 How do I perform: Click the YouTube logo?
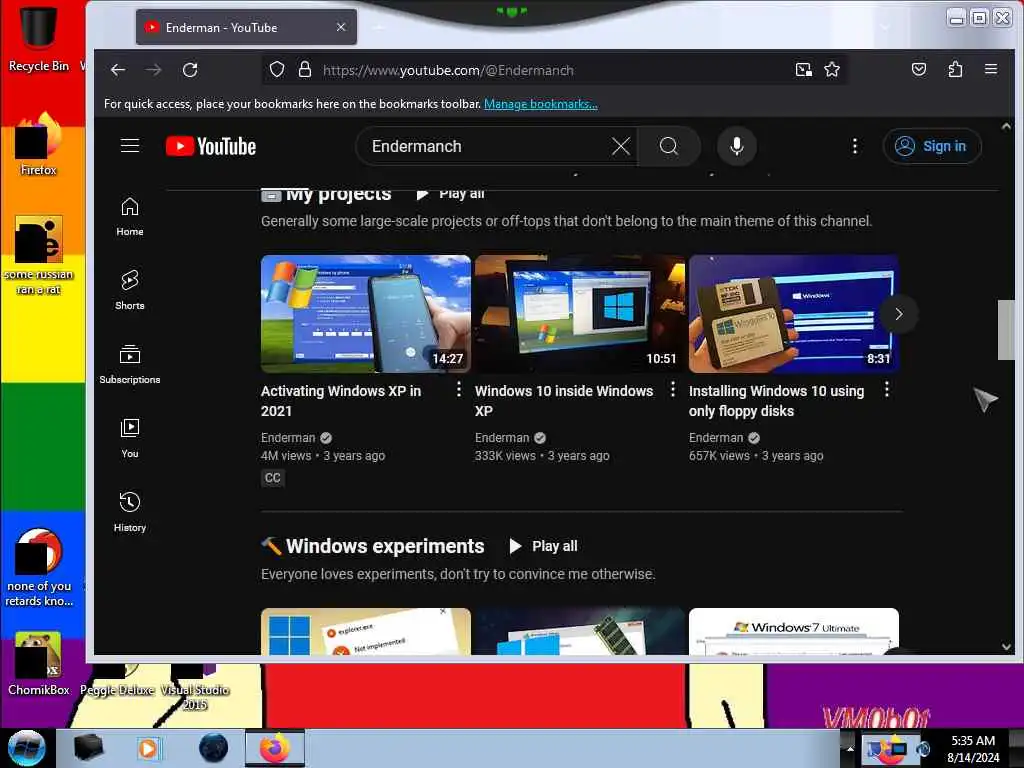pyautogui.click(x=211, y=146)
